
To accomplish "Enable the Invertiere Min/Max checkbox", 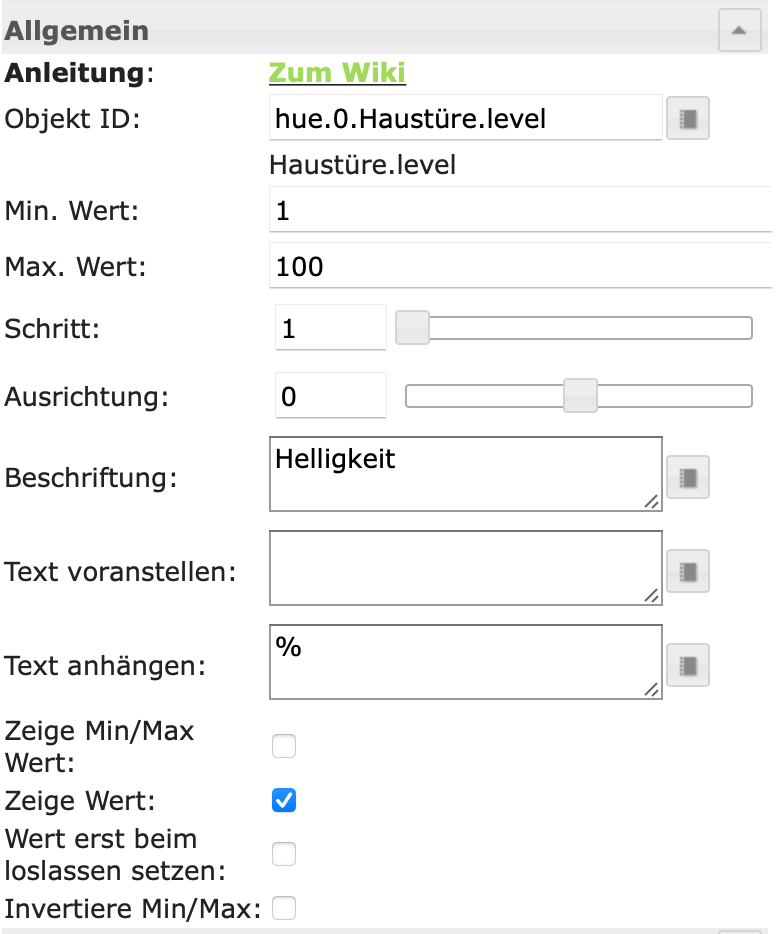I will tap(285, 908).
